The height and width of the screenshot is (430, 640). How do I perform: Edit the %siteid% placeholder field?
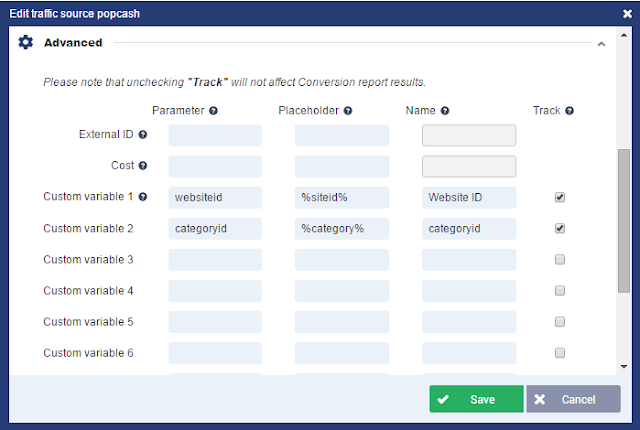point(342,197)
